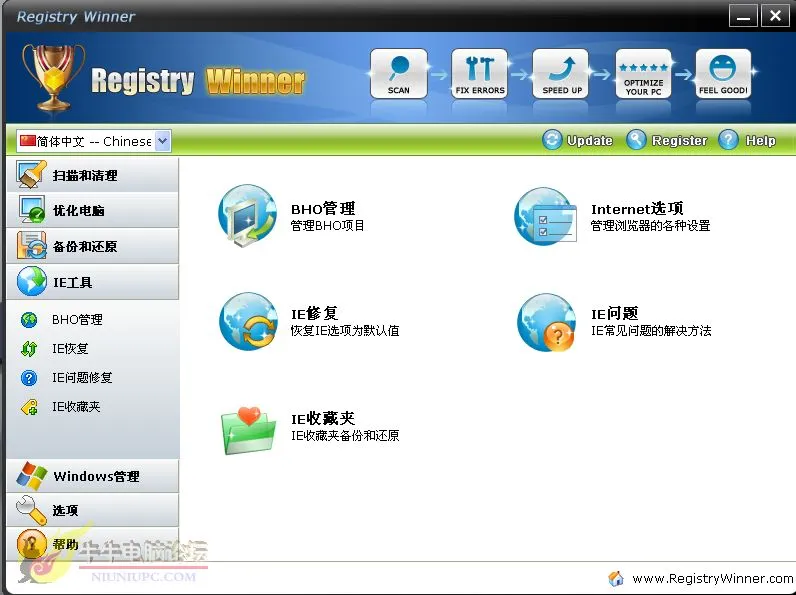Expand the 选项 sidebar section
796x595 pixels.
click(92, 510)
